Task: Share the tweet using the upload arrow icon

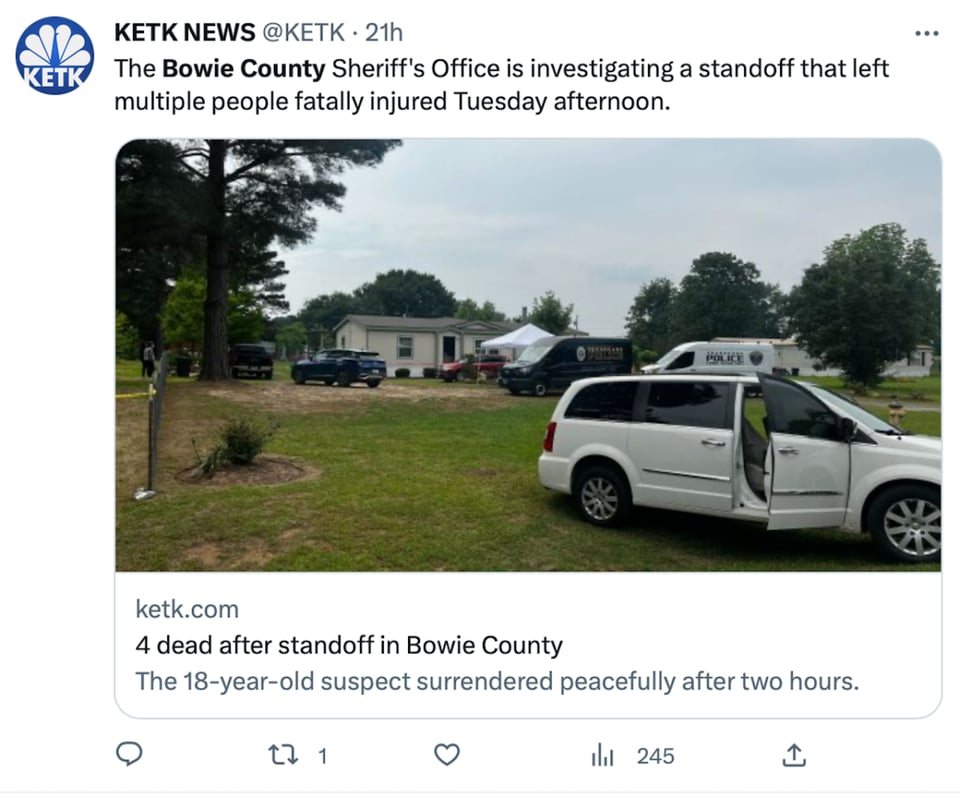Action: (794, 755)
